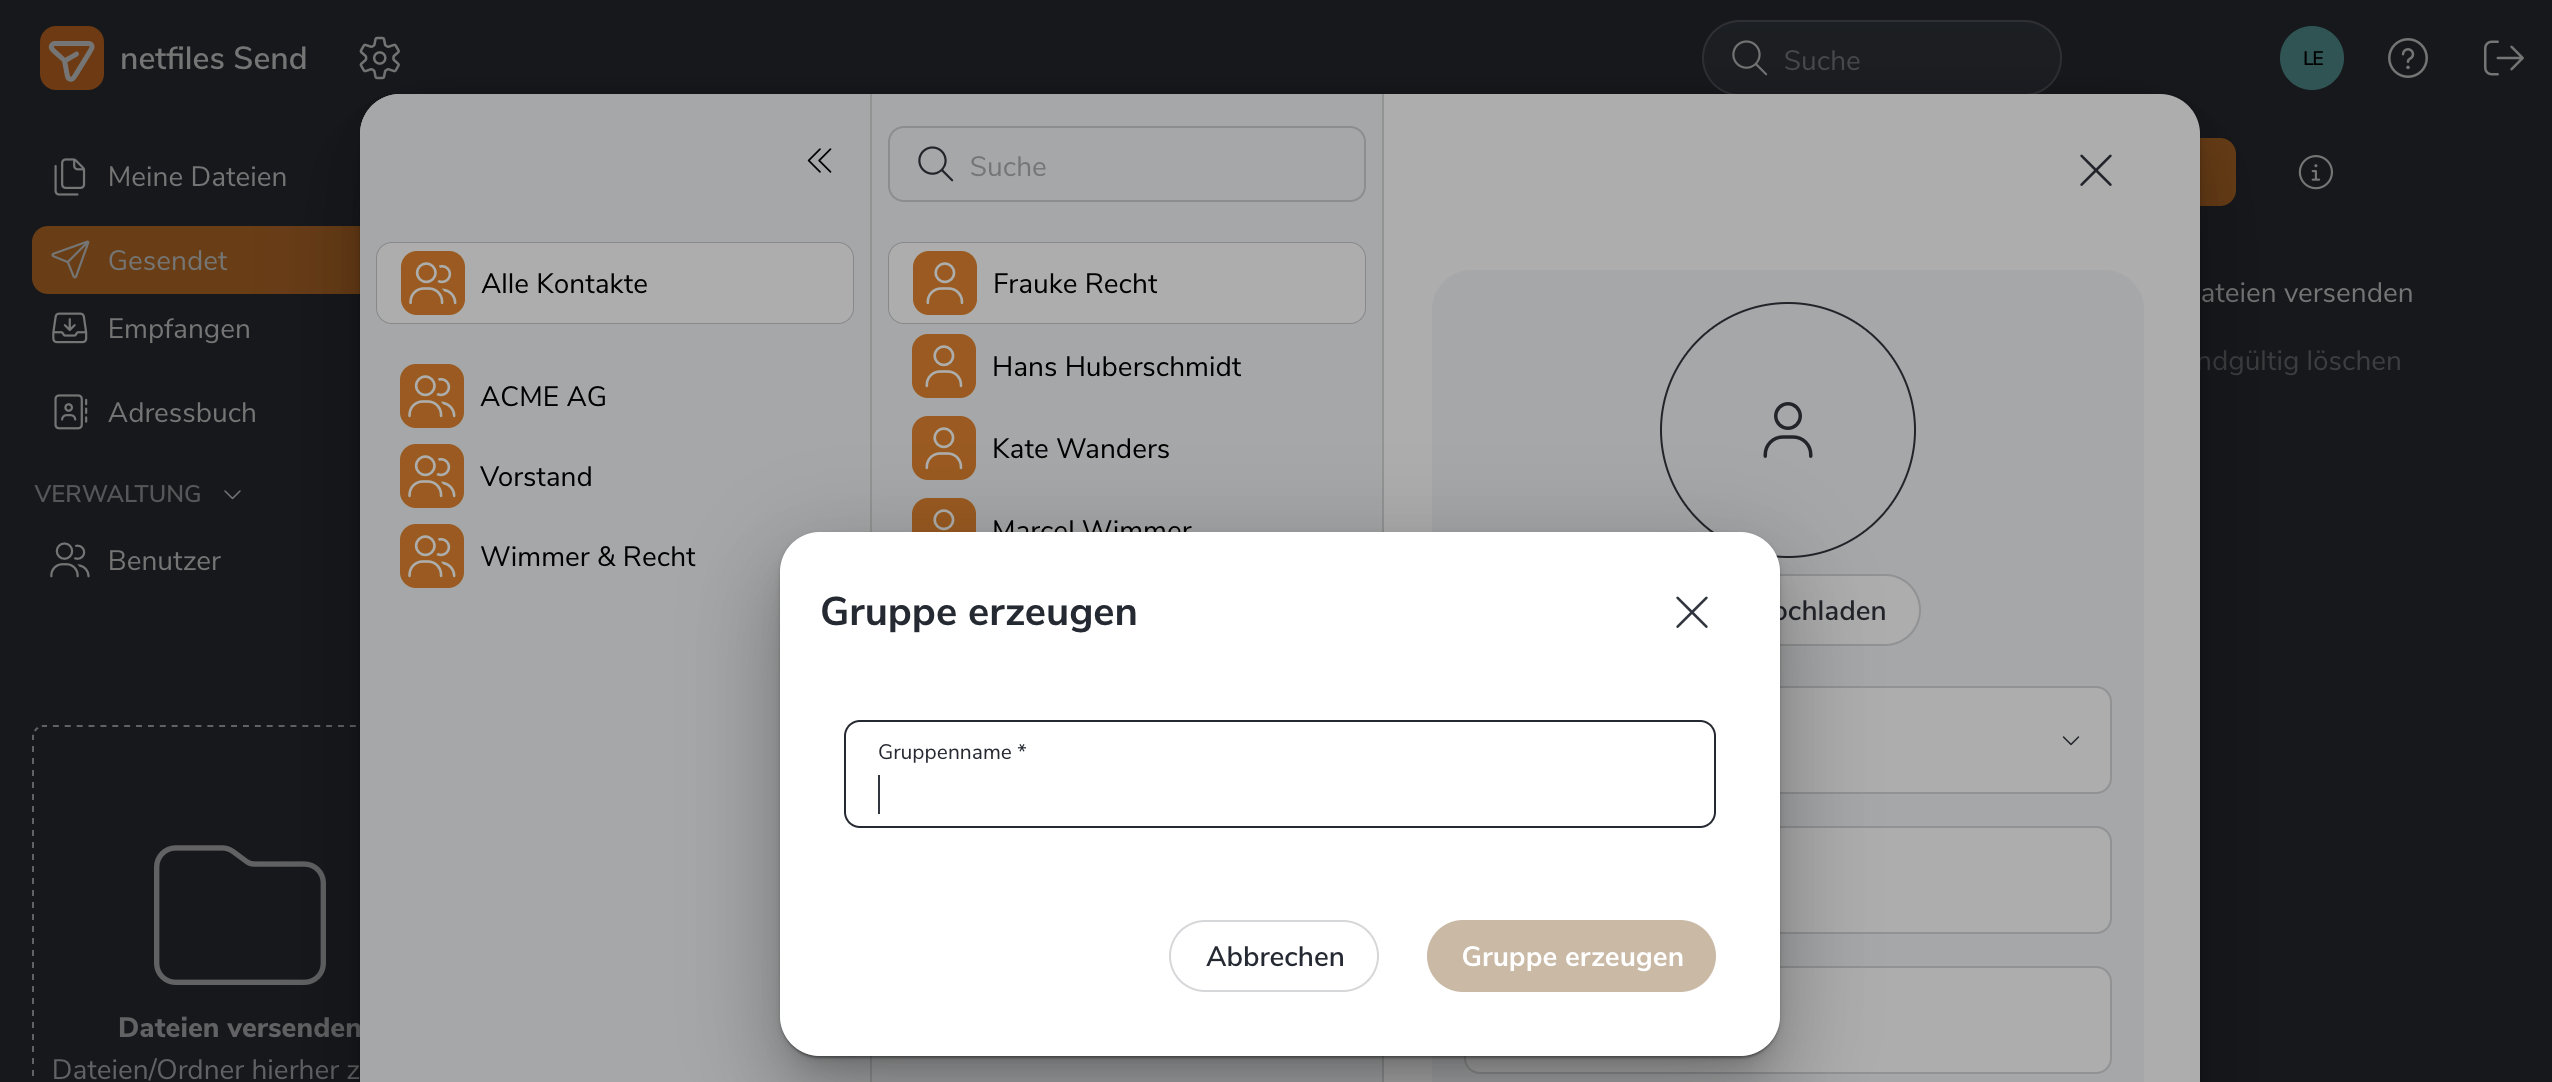Collapse the Verwaltung section
The height and width of the screenshot is (1082, 2552).
pyautogui.click(x=233, y=494)
